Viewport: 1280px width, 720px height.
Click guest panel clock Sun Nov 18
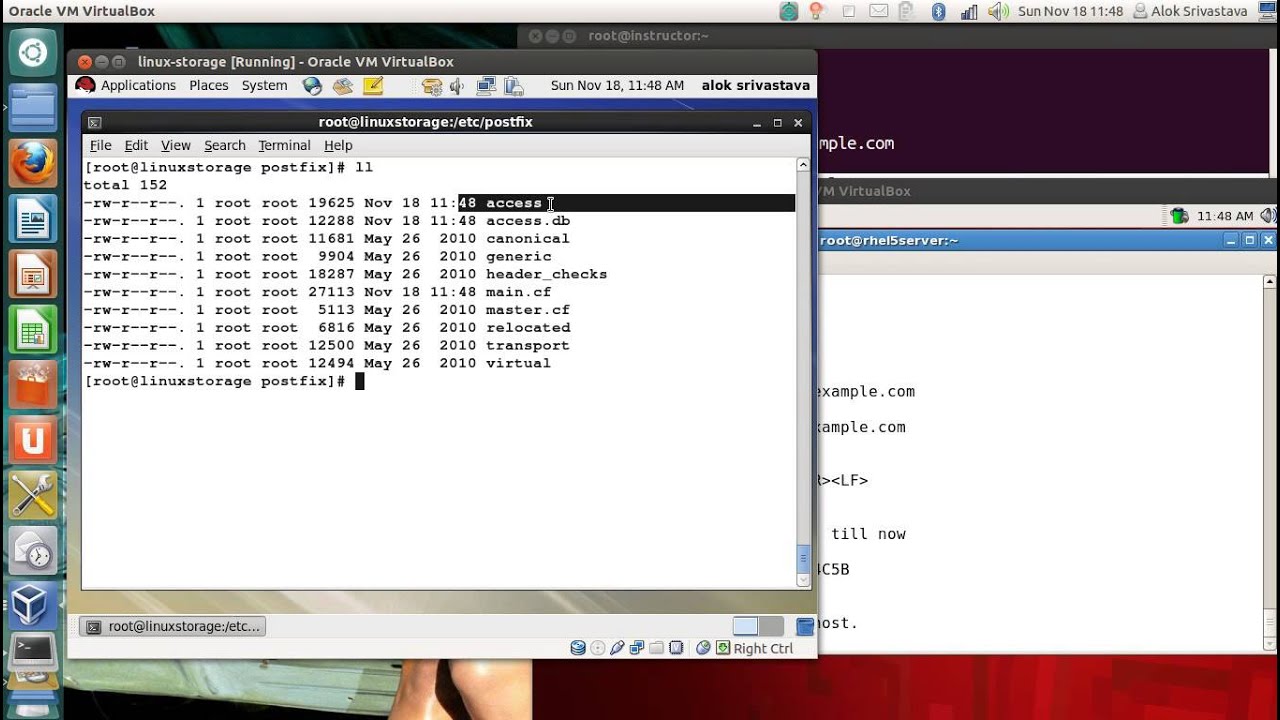tap(617, 86)
